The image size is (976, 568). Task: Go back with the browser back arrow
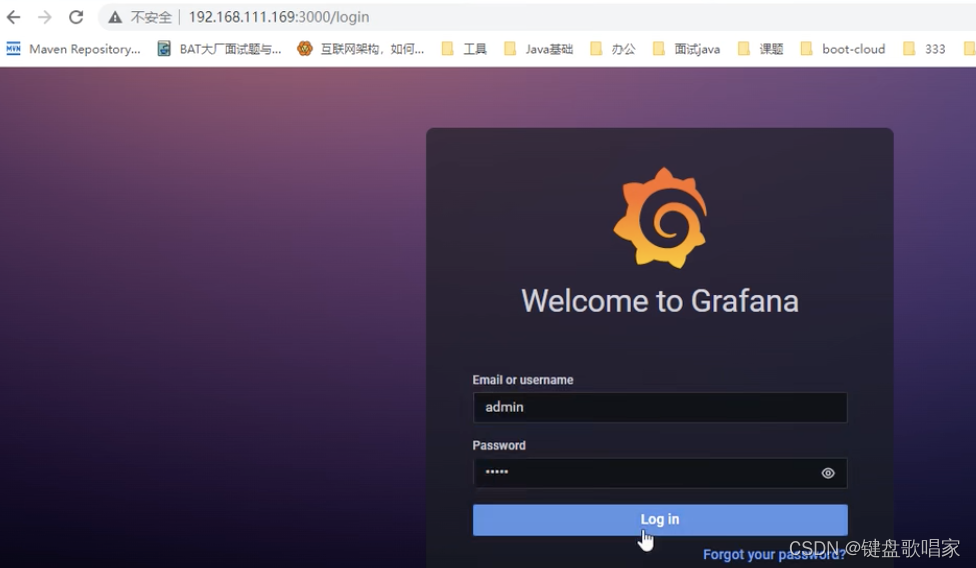click(x=14, y=17)
